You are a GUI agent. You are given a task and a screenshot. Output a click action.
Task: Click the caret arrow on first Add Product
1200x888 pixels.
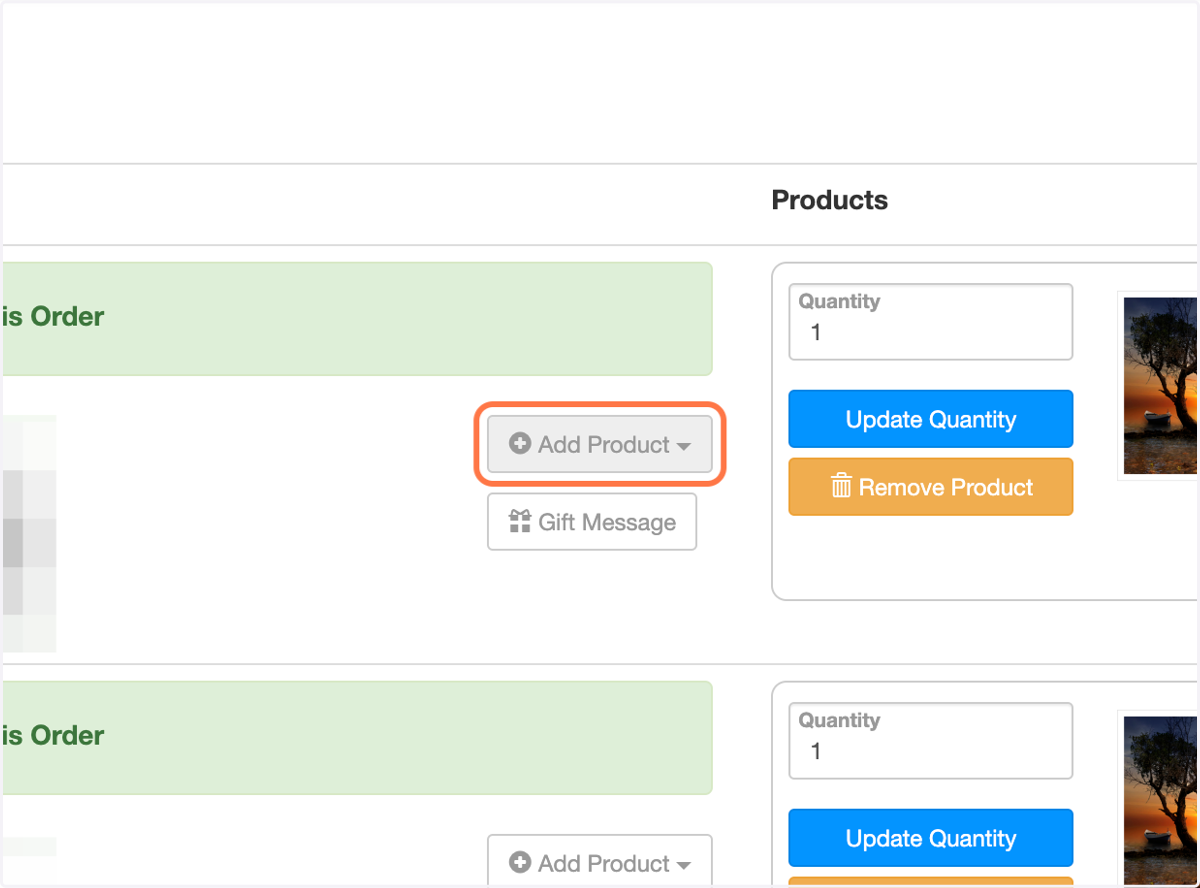[684, 447]
